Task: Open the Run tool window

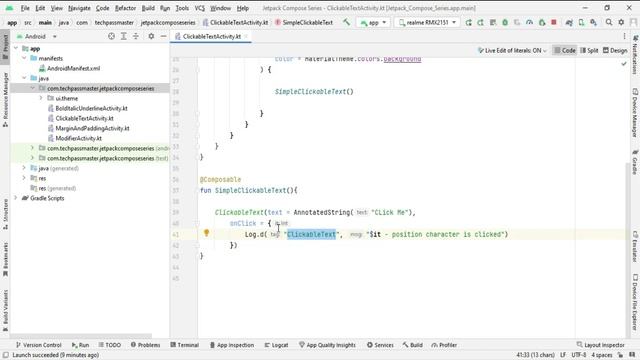Action: pyautogui.click(x=80, y=345)
